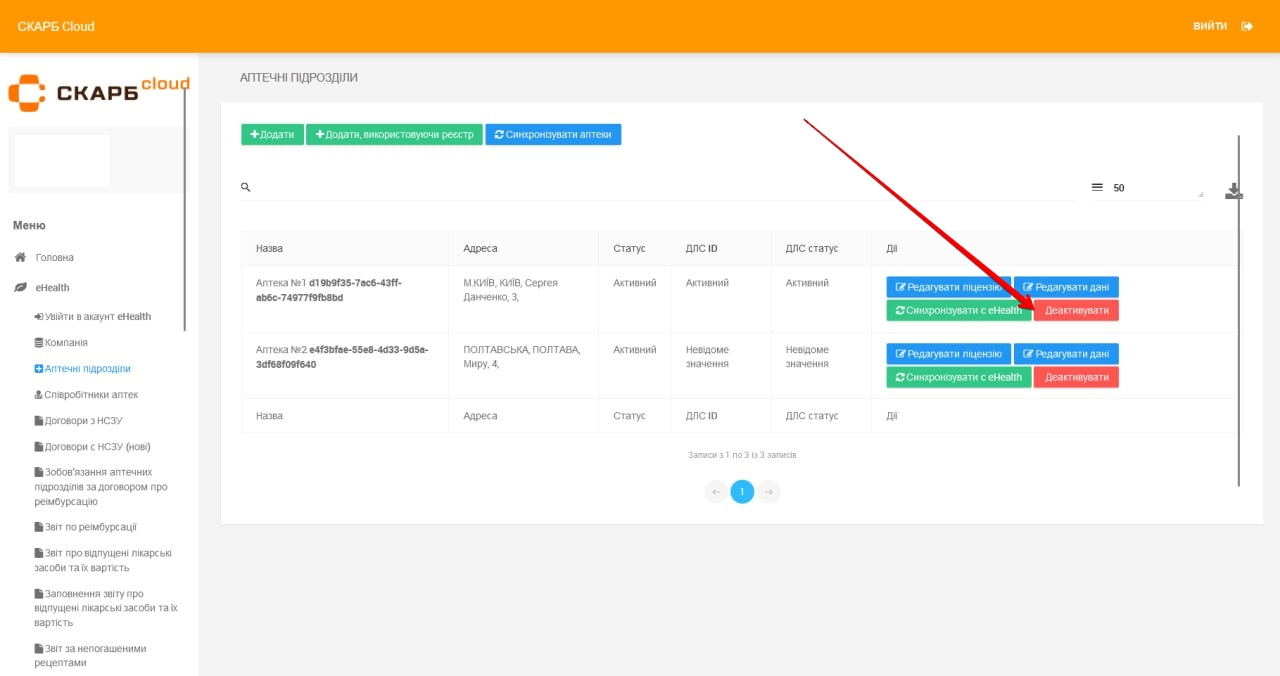Click the table search input field
This screenshot has width=1280, height=676.
[x=660, y=187]
